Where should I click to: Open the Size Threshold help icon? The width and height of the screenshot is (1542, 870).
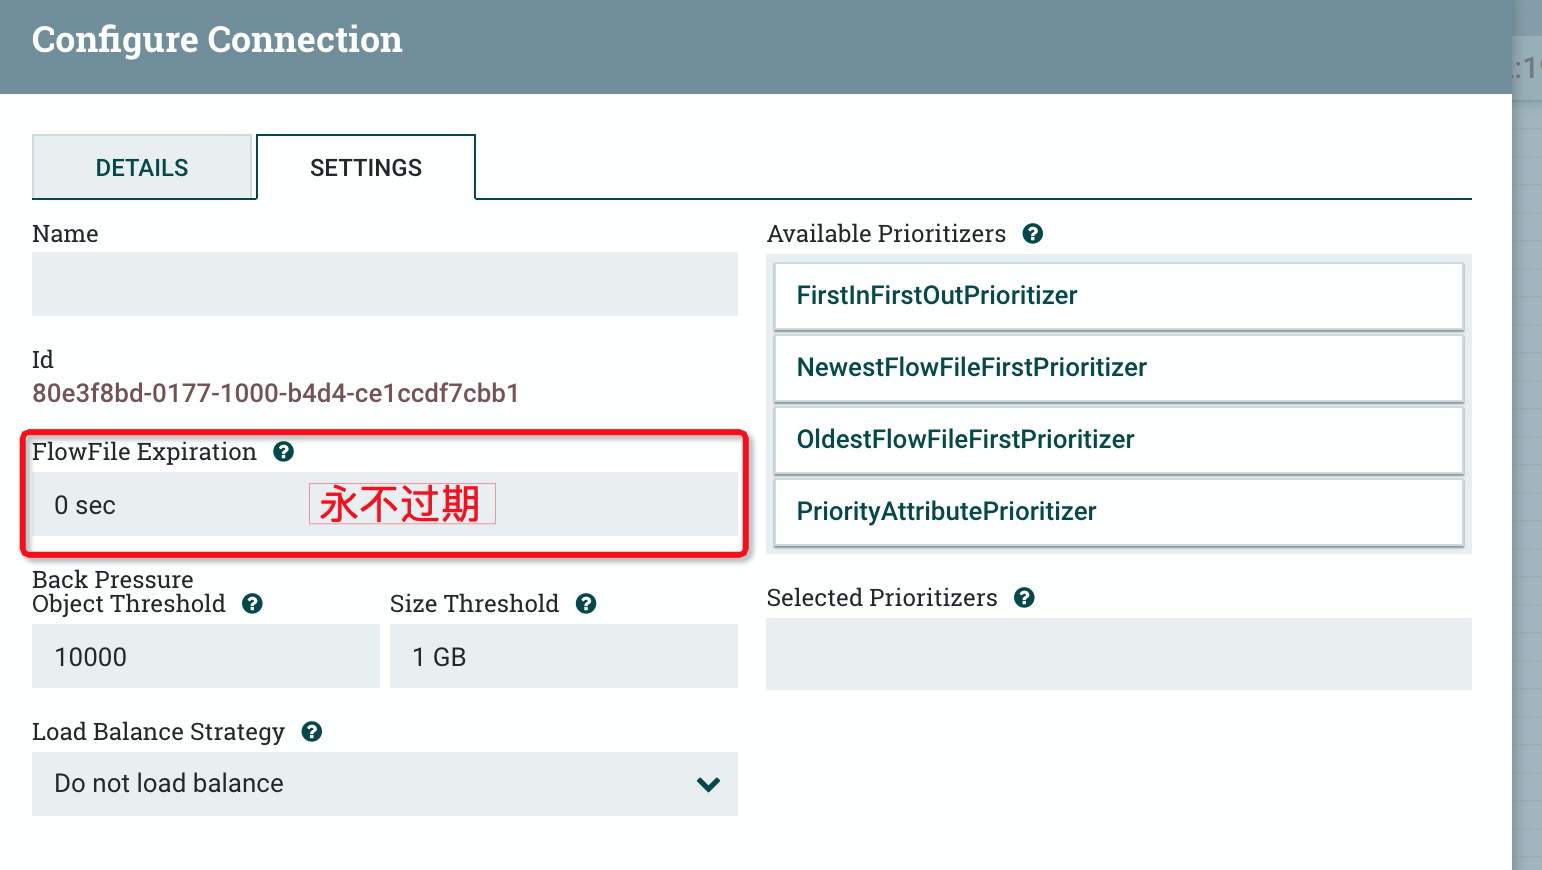tap(588, 603)
